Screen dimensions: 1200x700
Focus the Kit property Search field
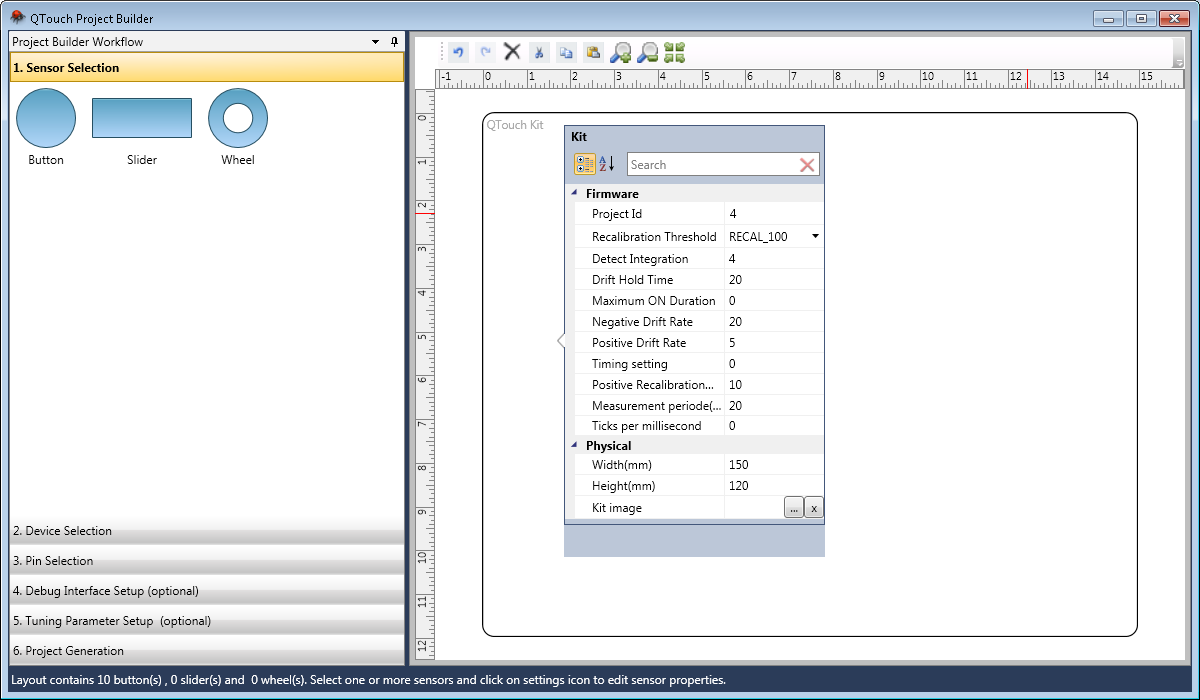[712, 165]
